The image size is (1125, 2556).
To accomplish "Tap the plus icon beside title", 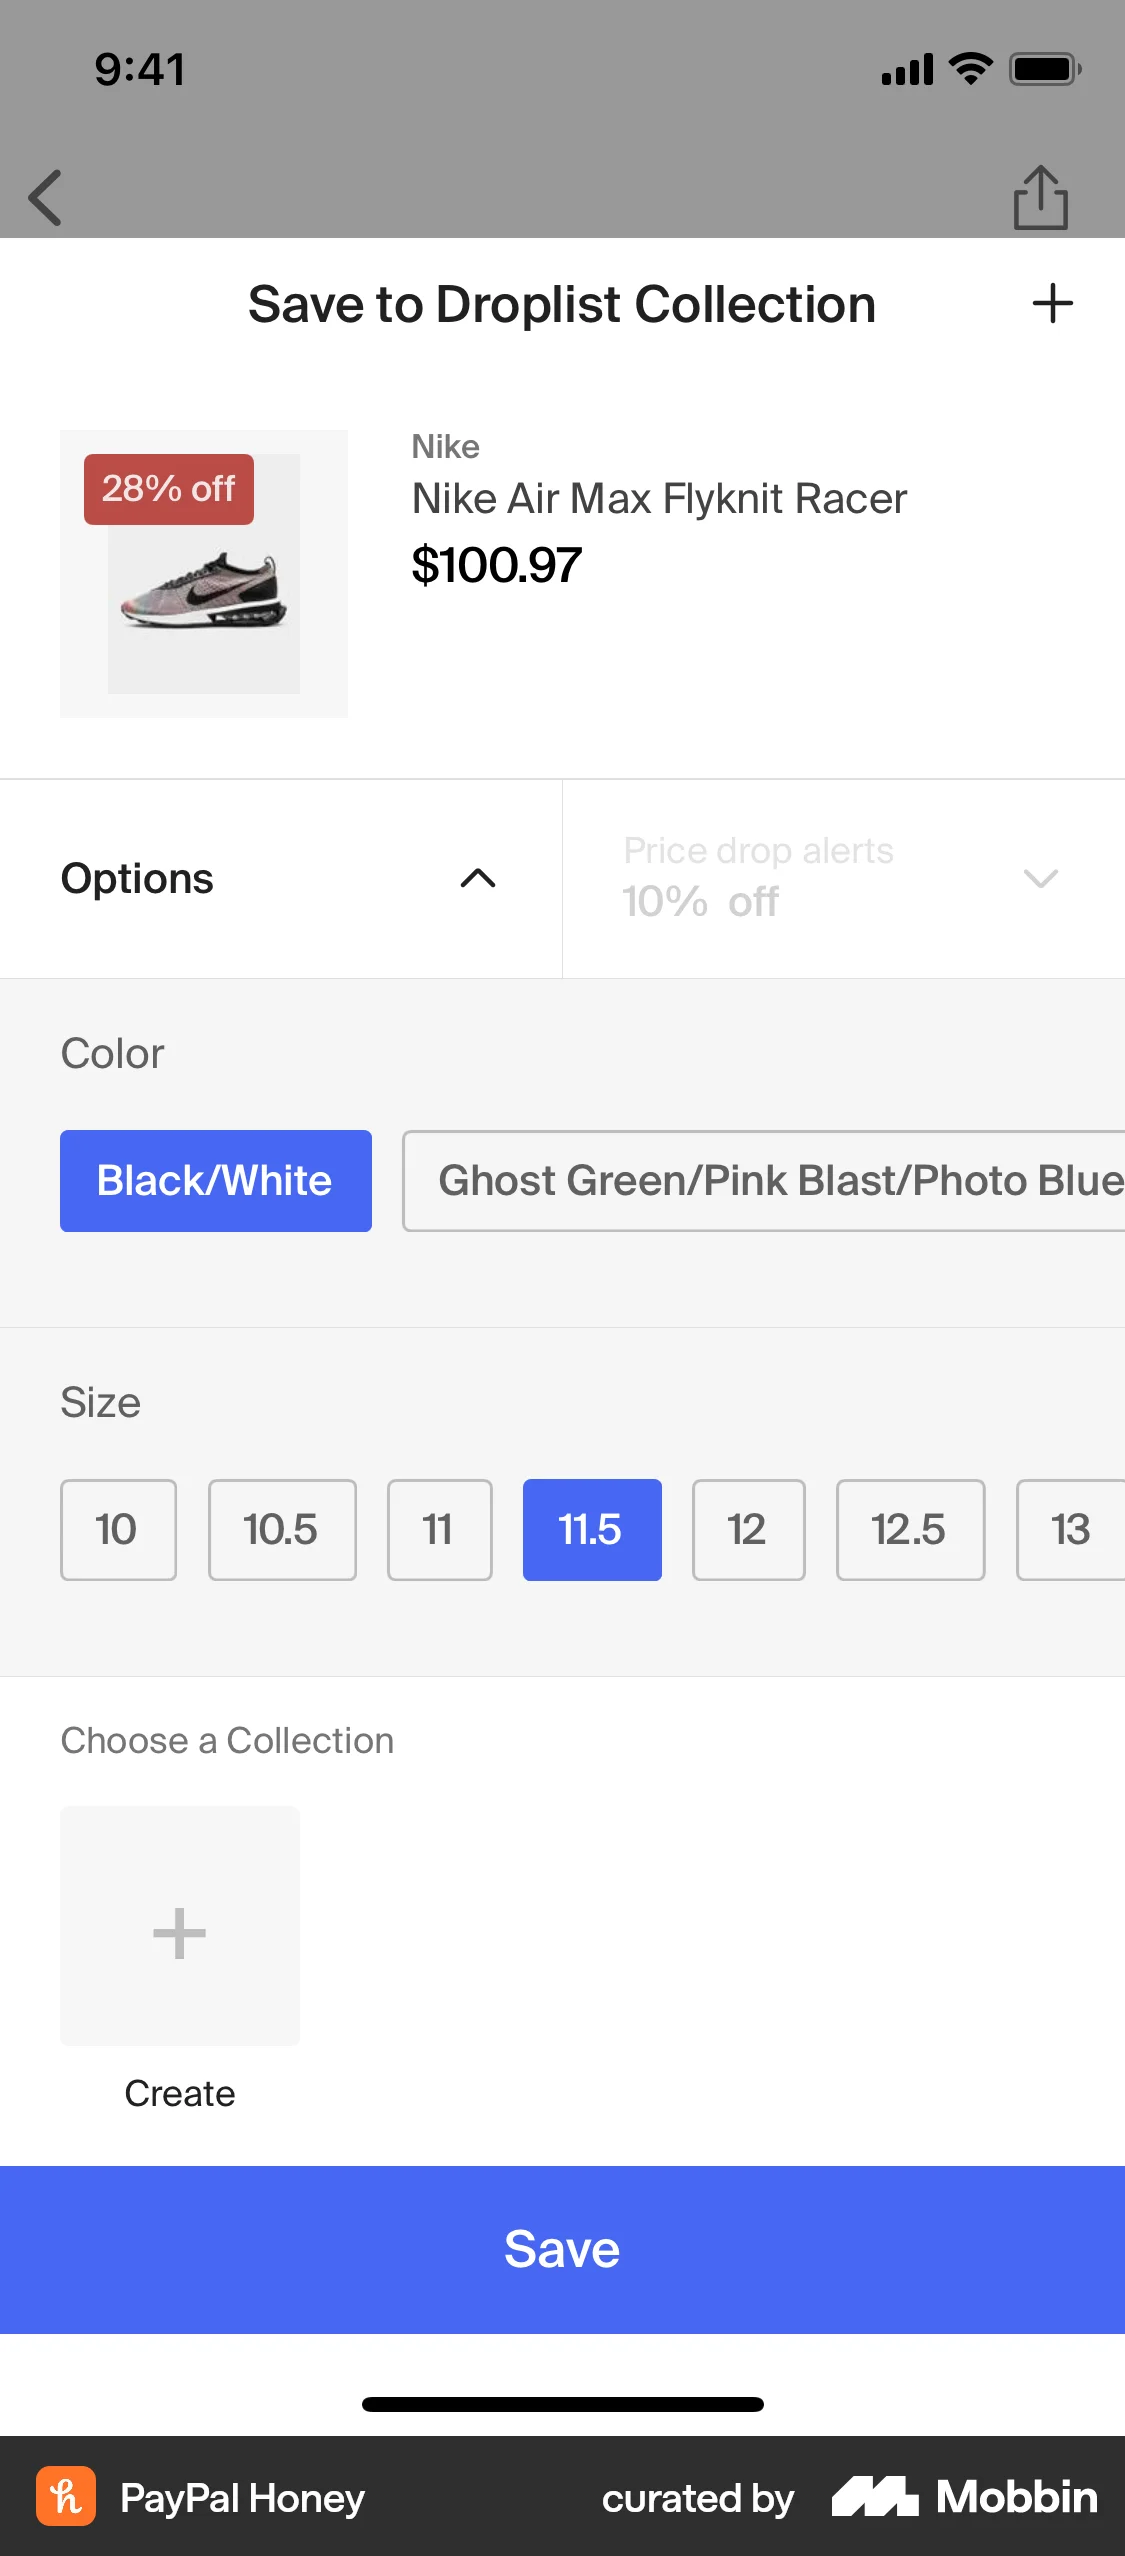I will coord(1052,304).
